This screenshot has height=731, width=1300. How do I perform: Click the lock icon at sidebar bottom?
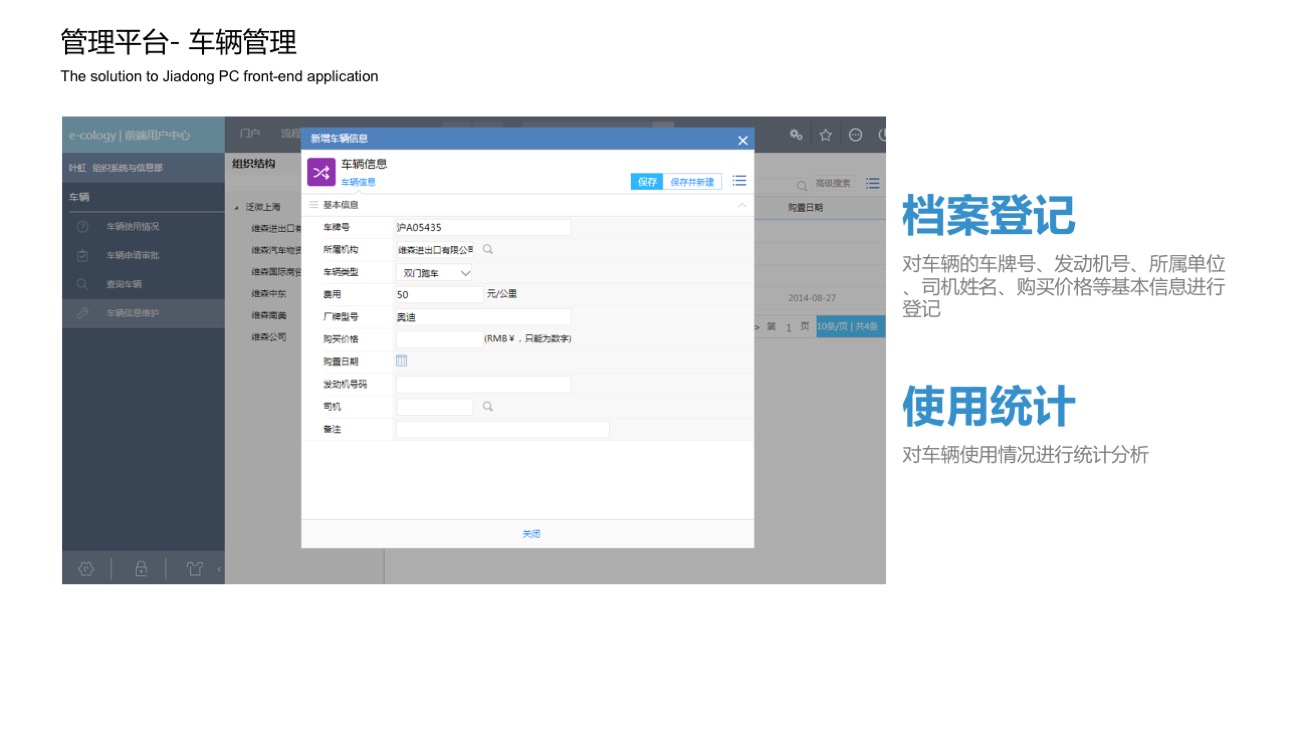pos(141,569)
